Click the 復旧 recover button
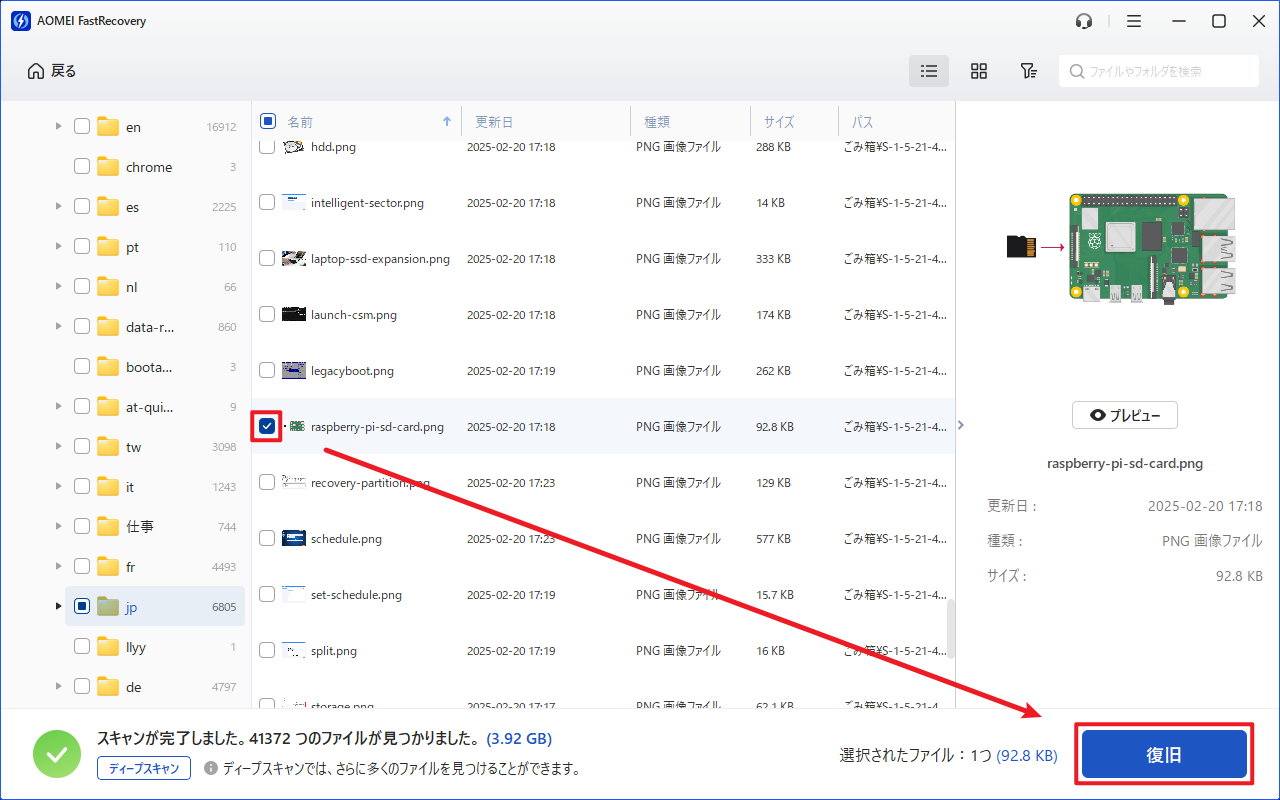Image resolution: width=1280 pixels, height=800 pixels. point(1164,755)
